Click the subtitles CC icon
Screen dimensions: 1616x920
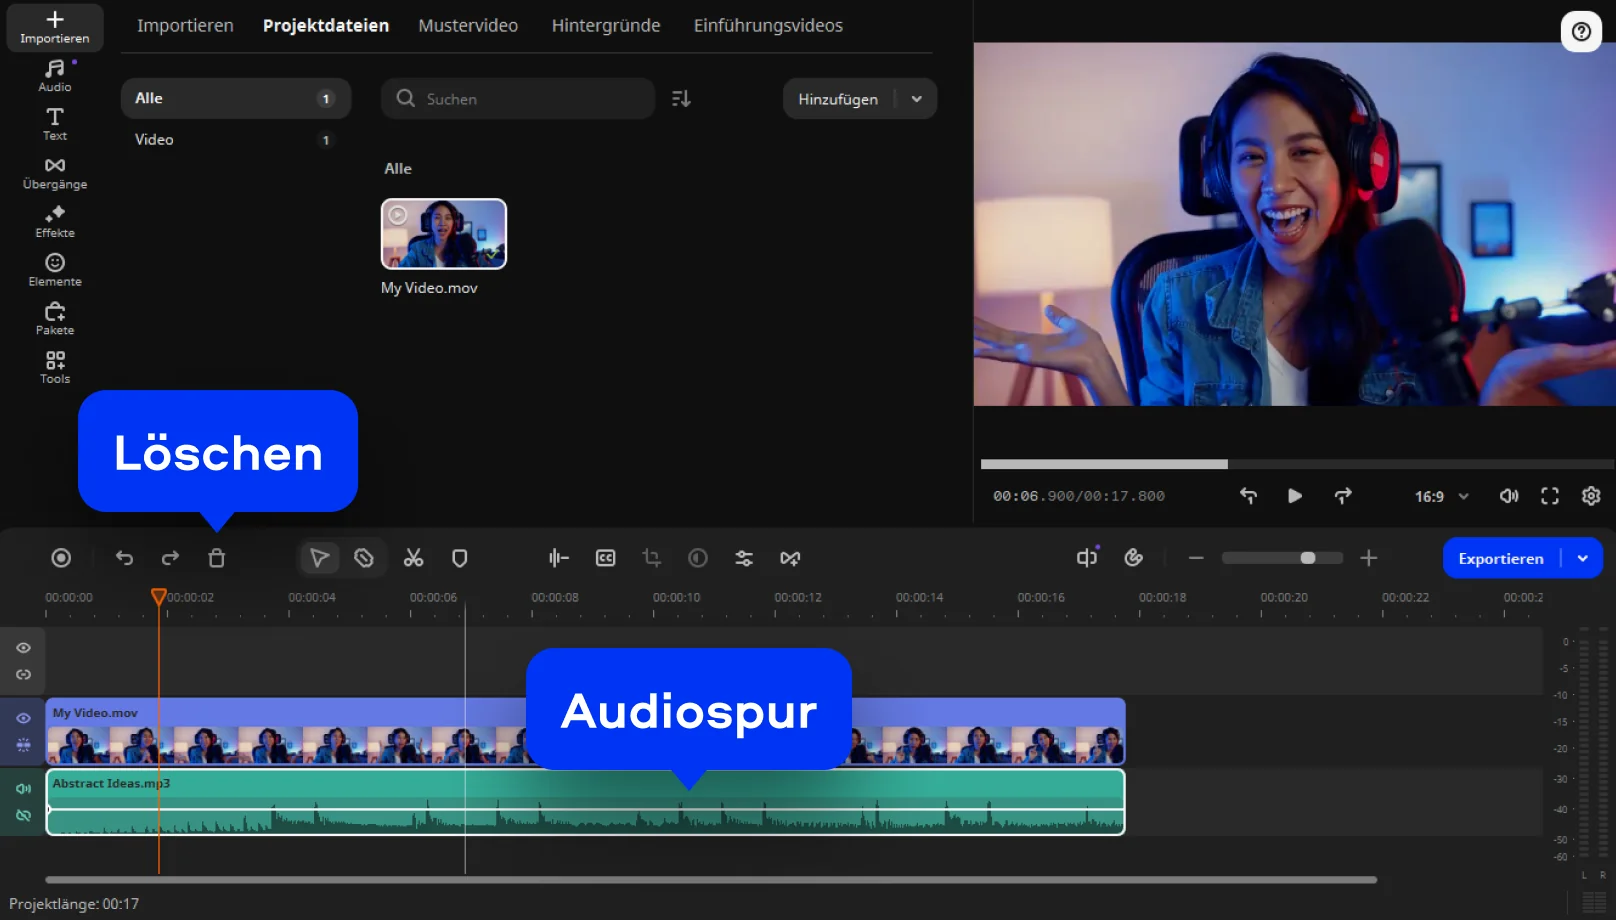coord(605,558)
